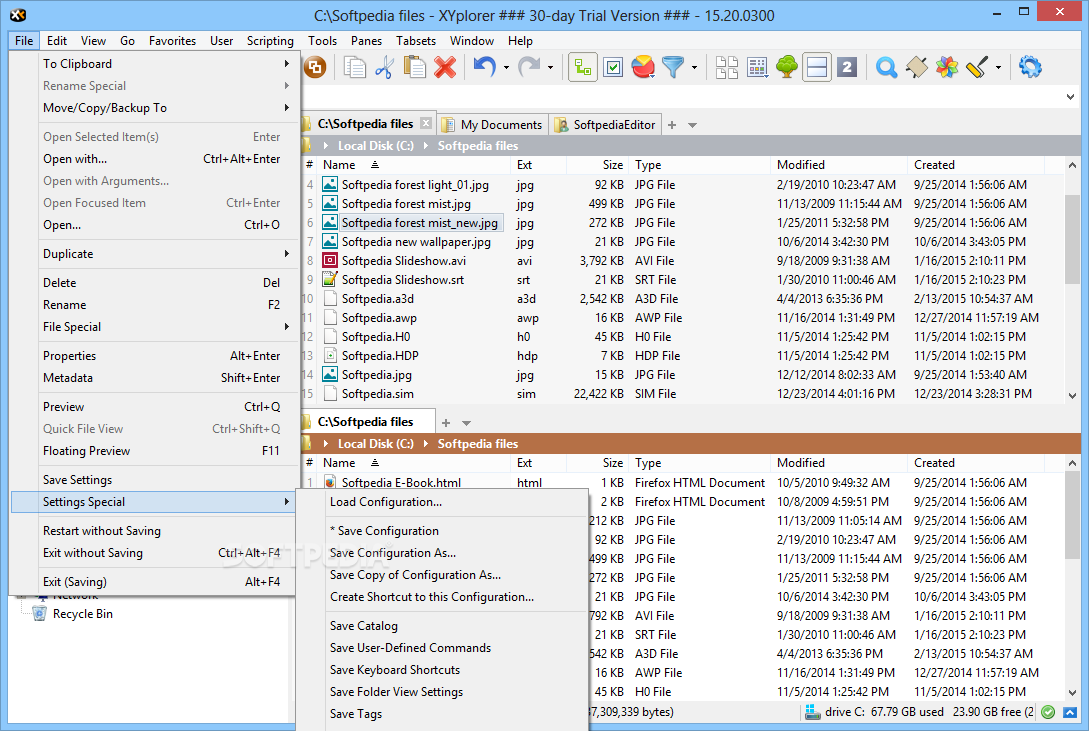The width and height of the screenshot is (1089, 731).
Task: Click the red X Delete icon
Action: (x=445, y=67)
